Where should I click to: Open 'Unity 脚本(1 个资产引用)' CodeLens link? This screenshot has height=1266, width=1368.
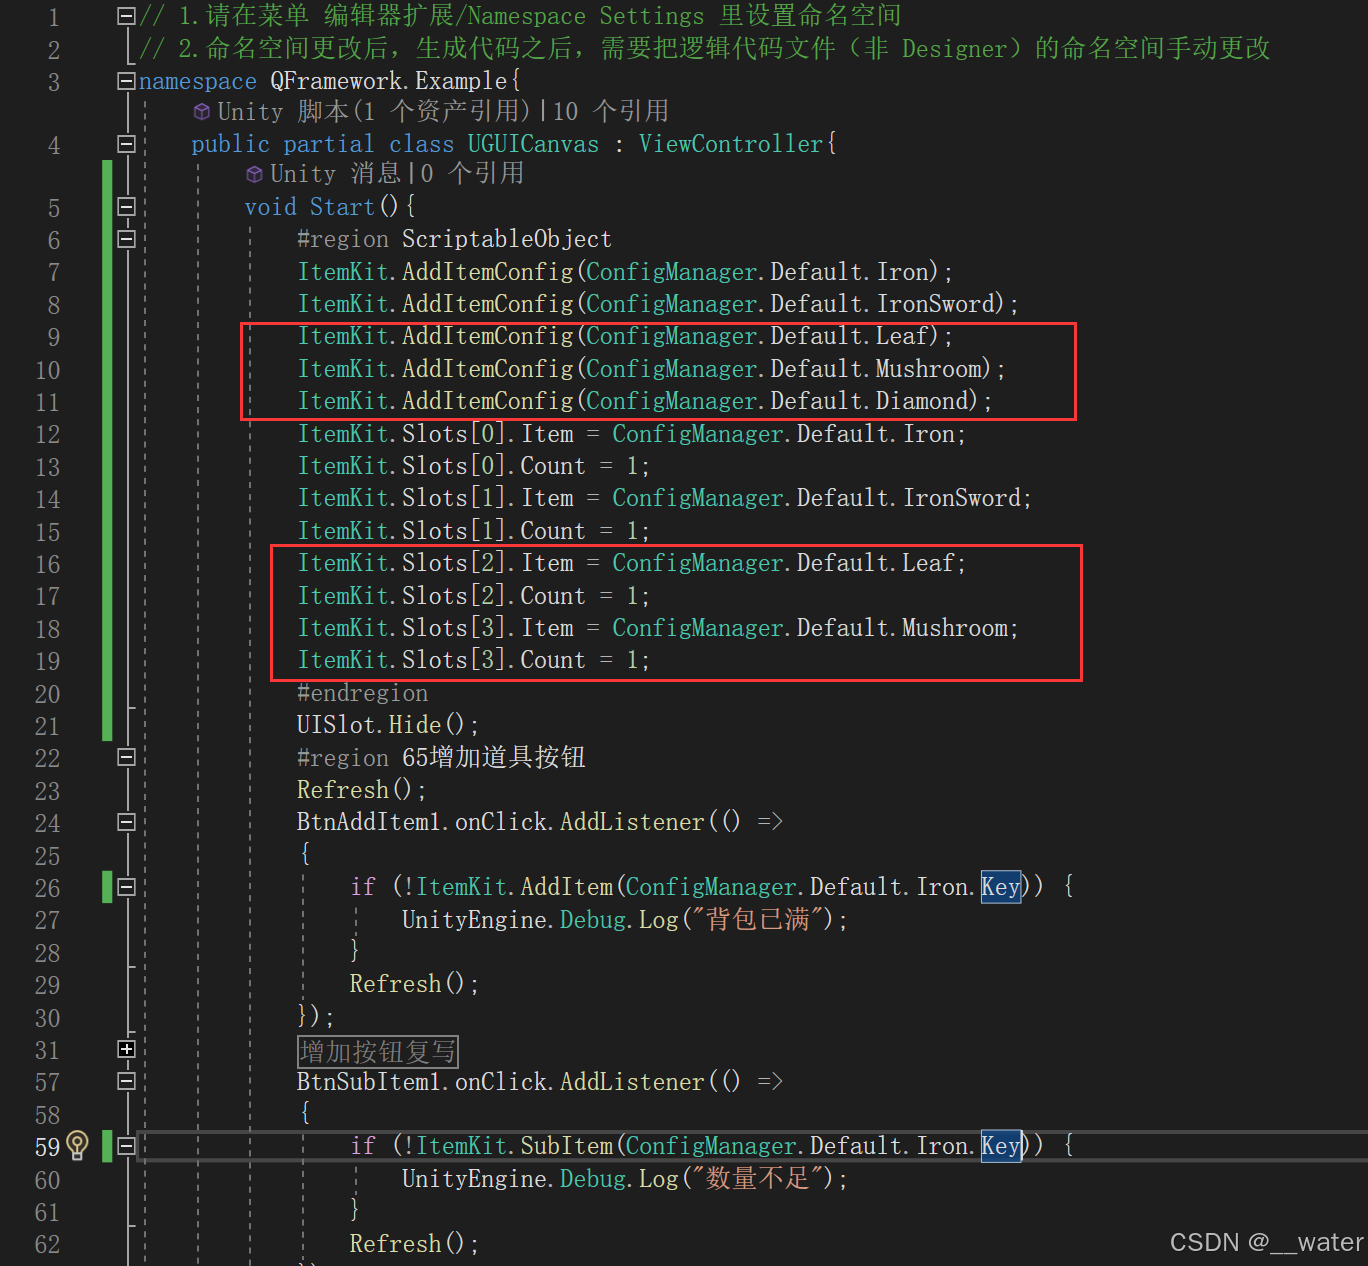[x=374, y=111]
